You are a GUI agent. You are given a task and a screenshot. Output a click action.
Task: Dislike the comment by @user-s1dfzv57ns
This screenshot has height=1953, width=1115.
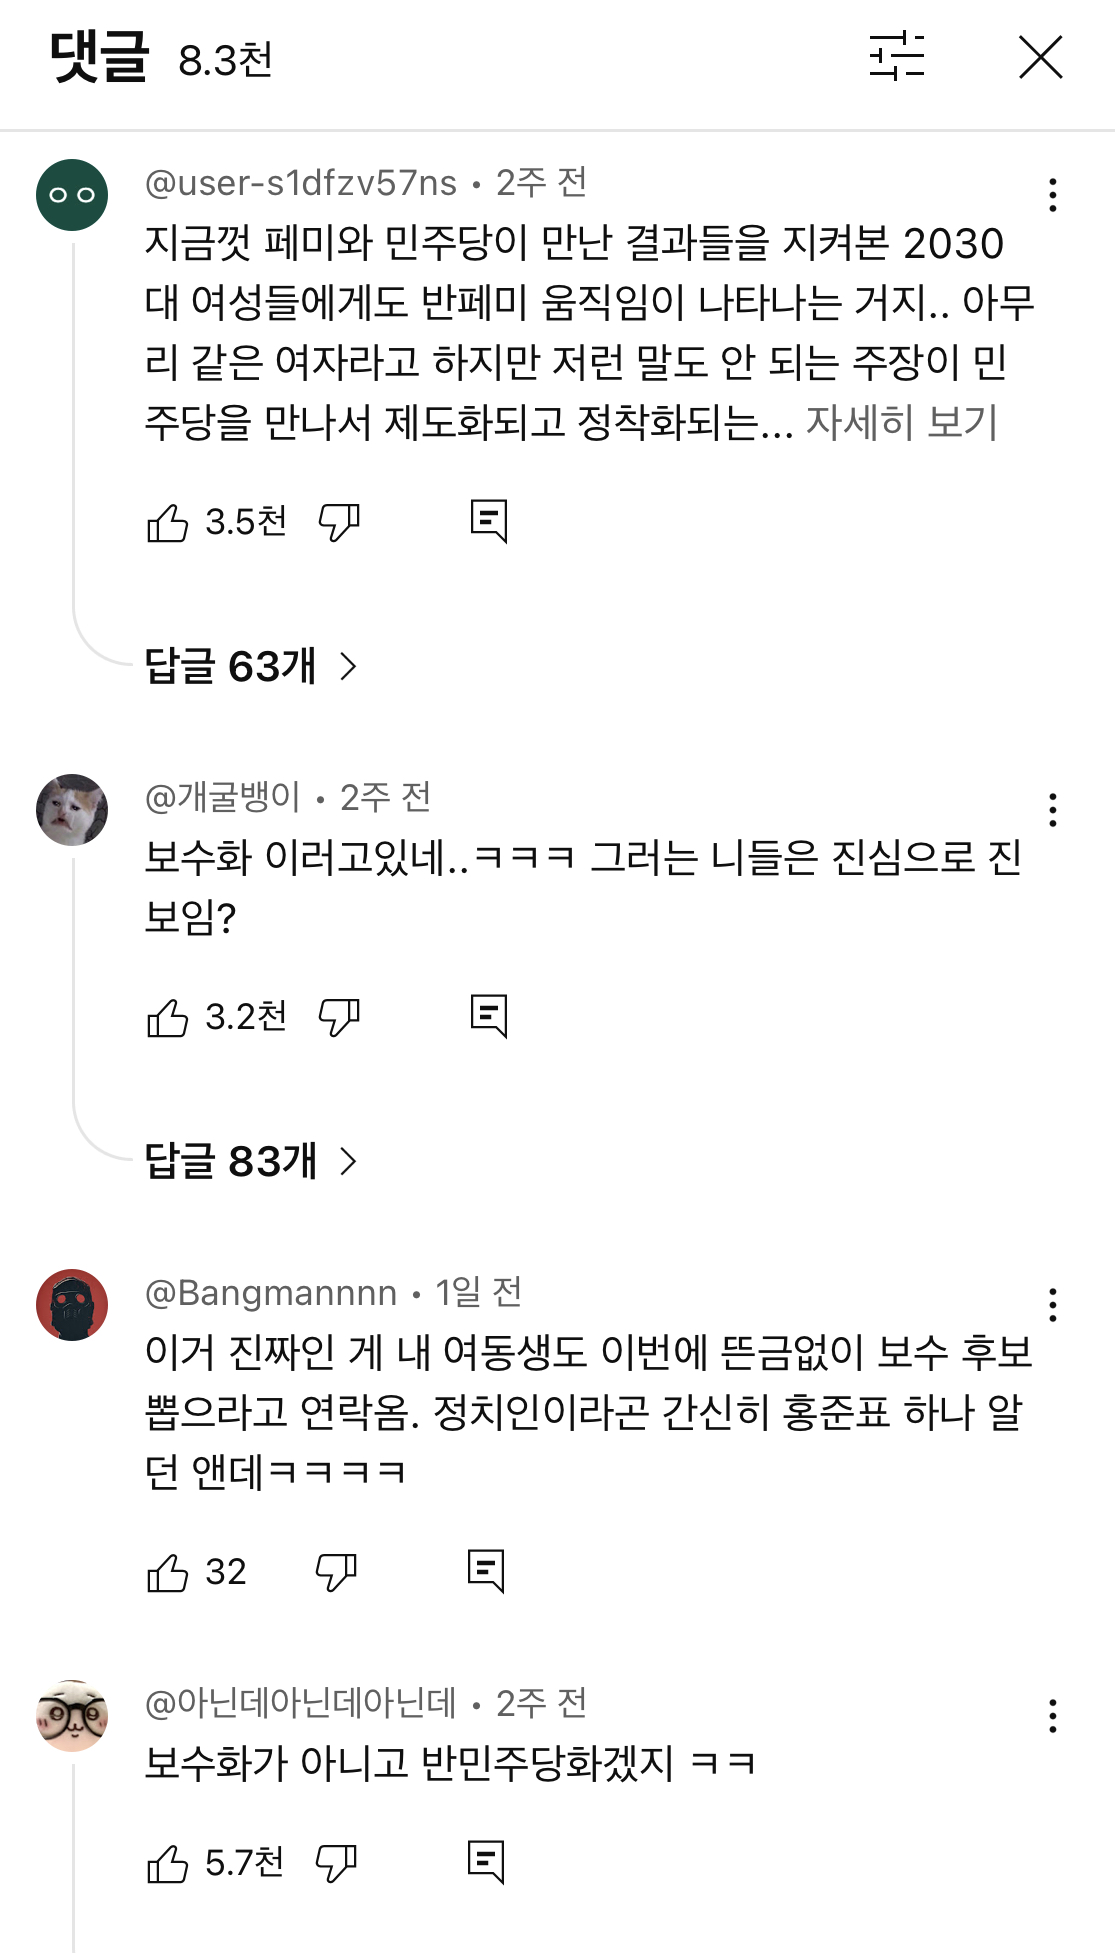339,522
